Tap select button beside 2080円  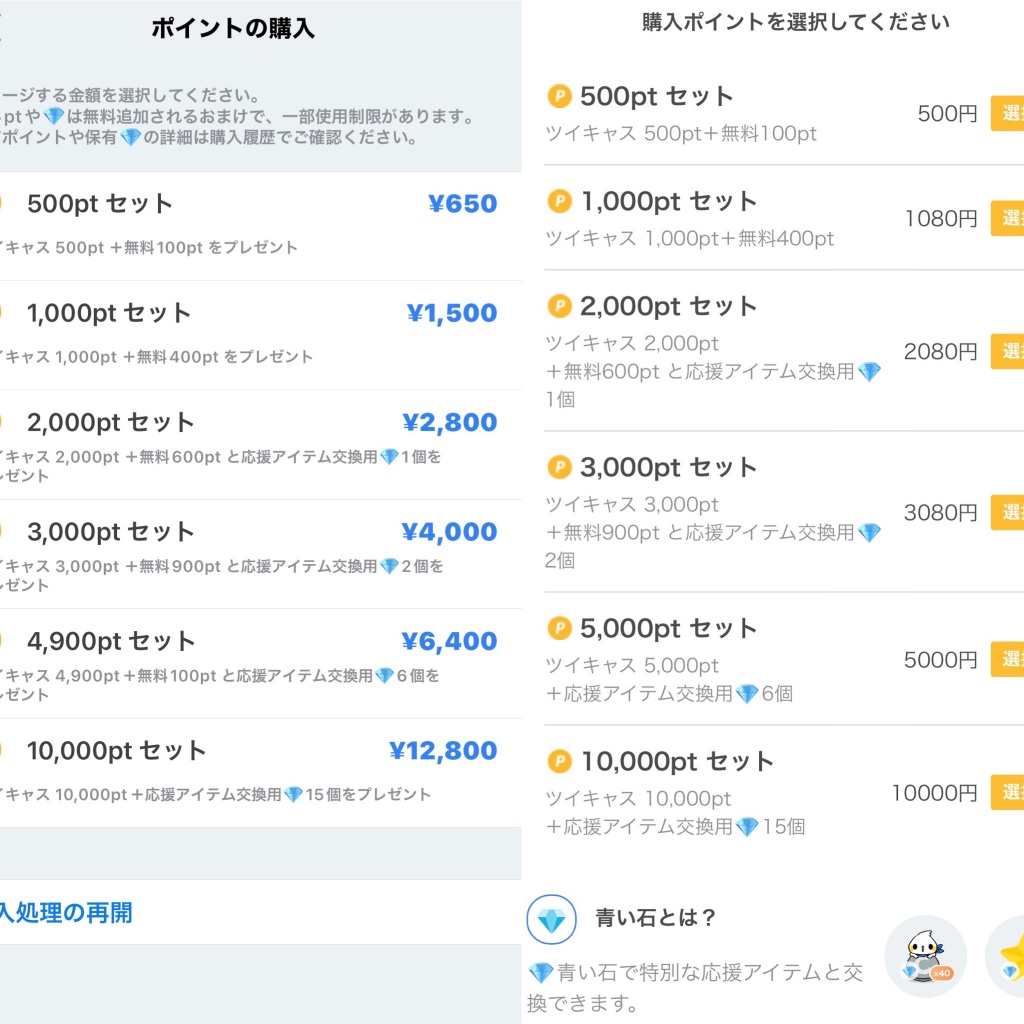[x=1007, y=351]
